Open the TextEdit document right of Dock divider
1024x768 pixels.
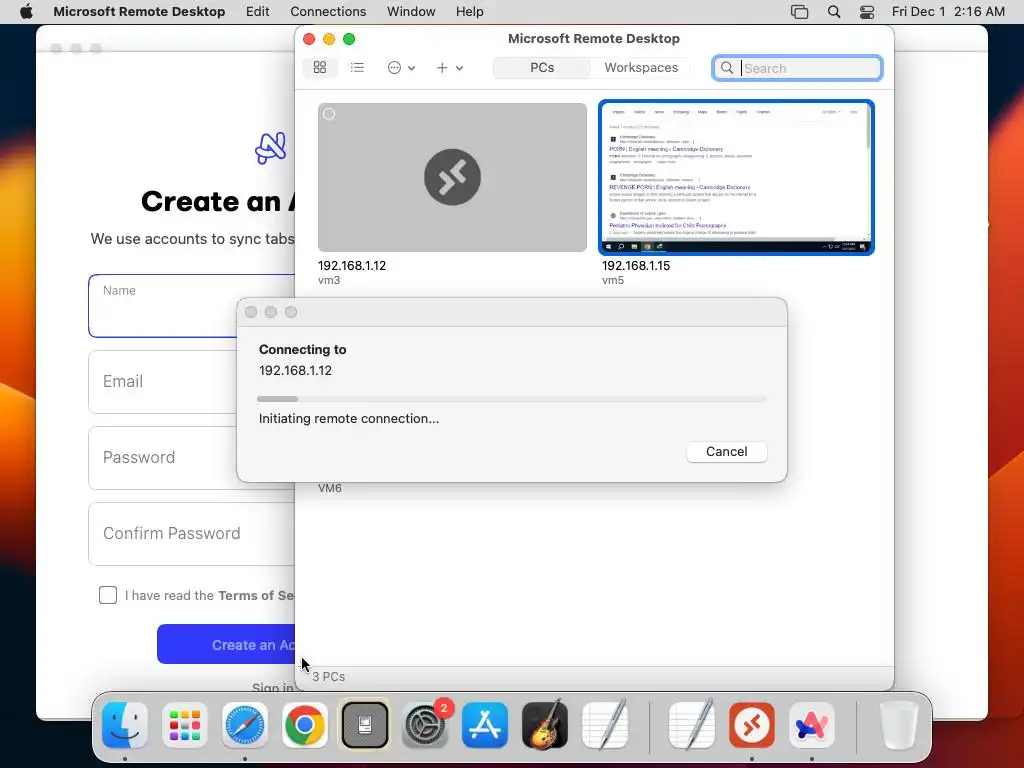[692, 725]
